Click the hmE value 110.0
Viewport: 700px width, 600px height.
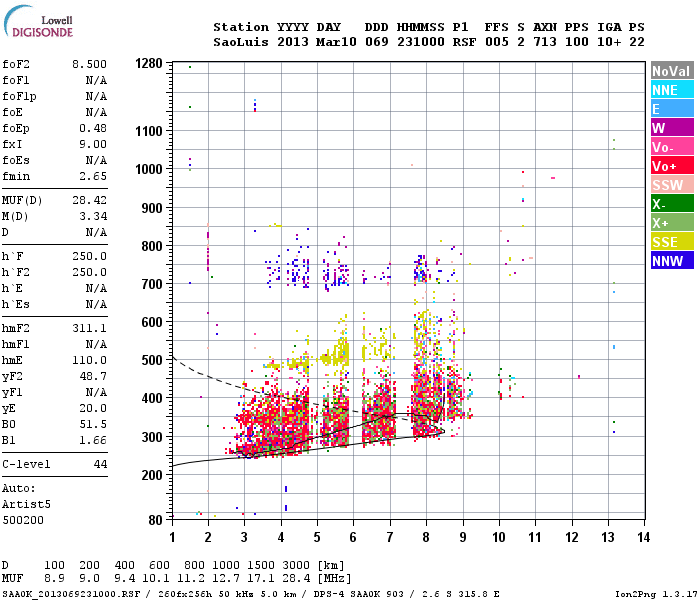[89, 360]
